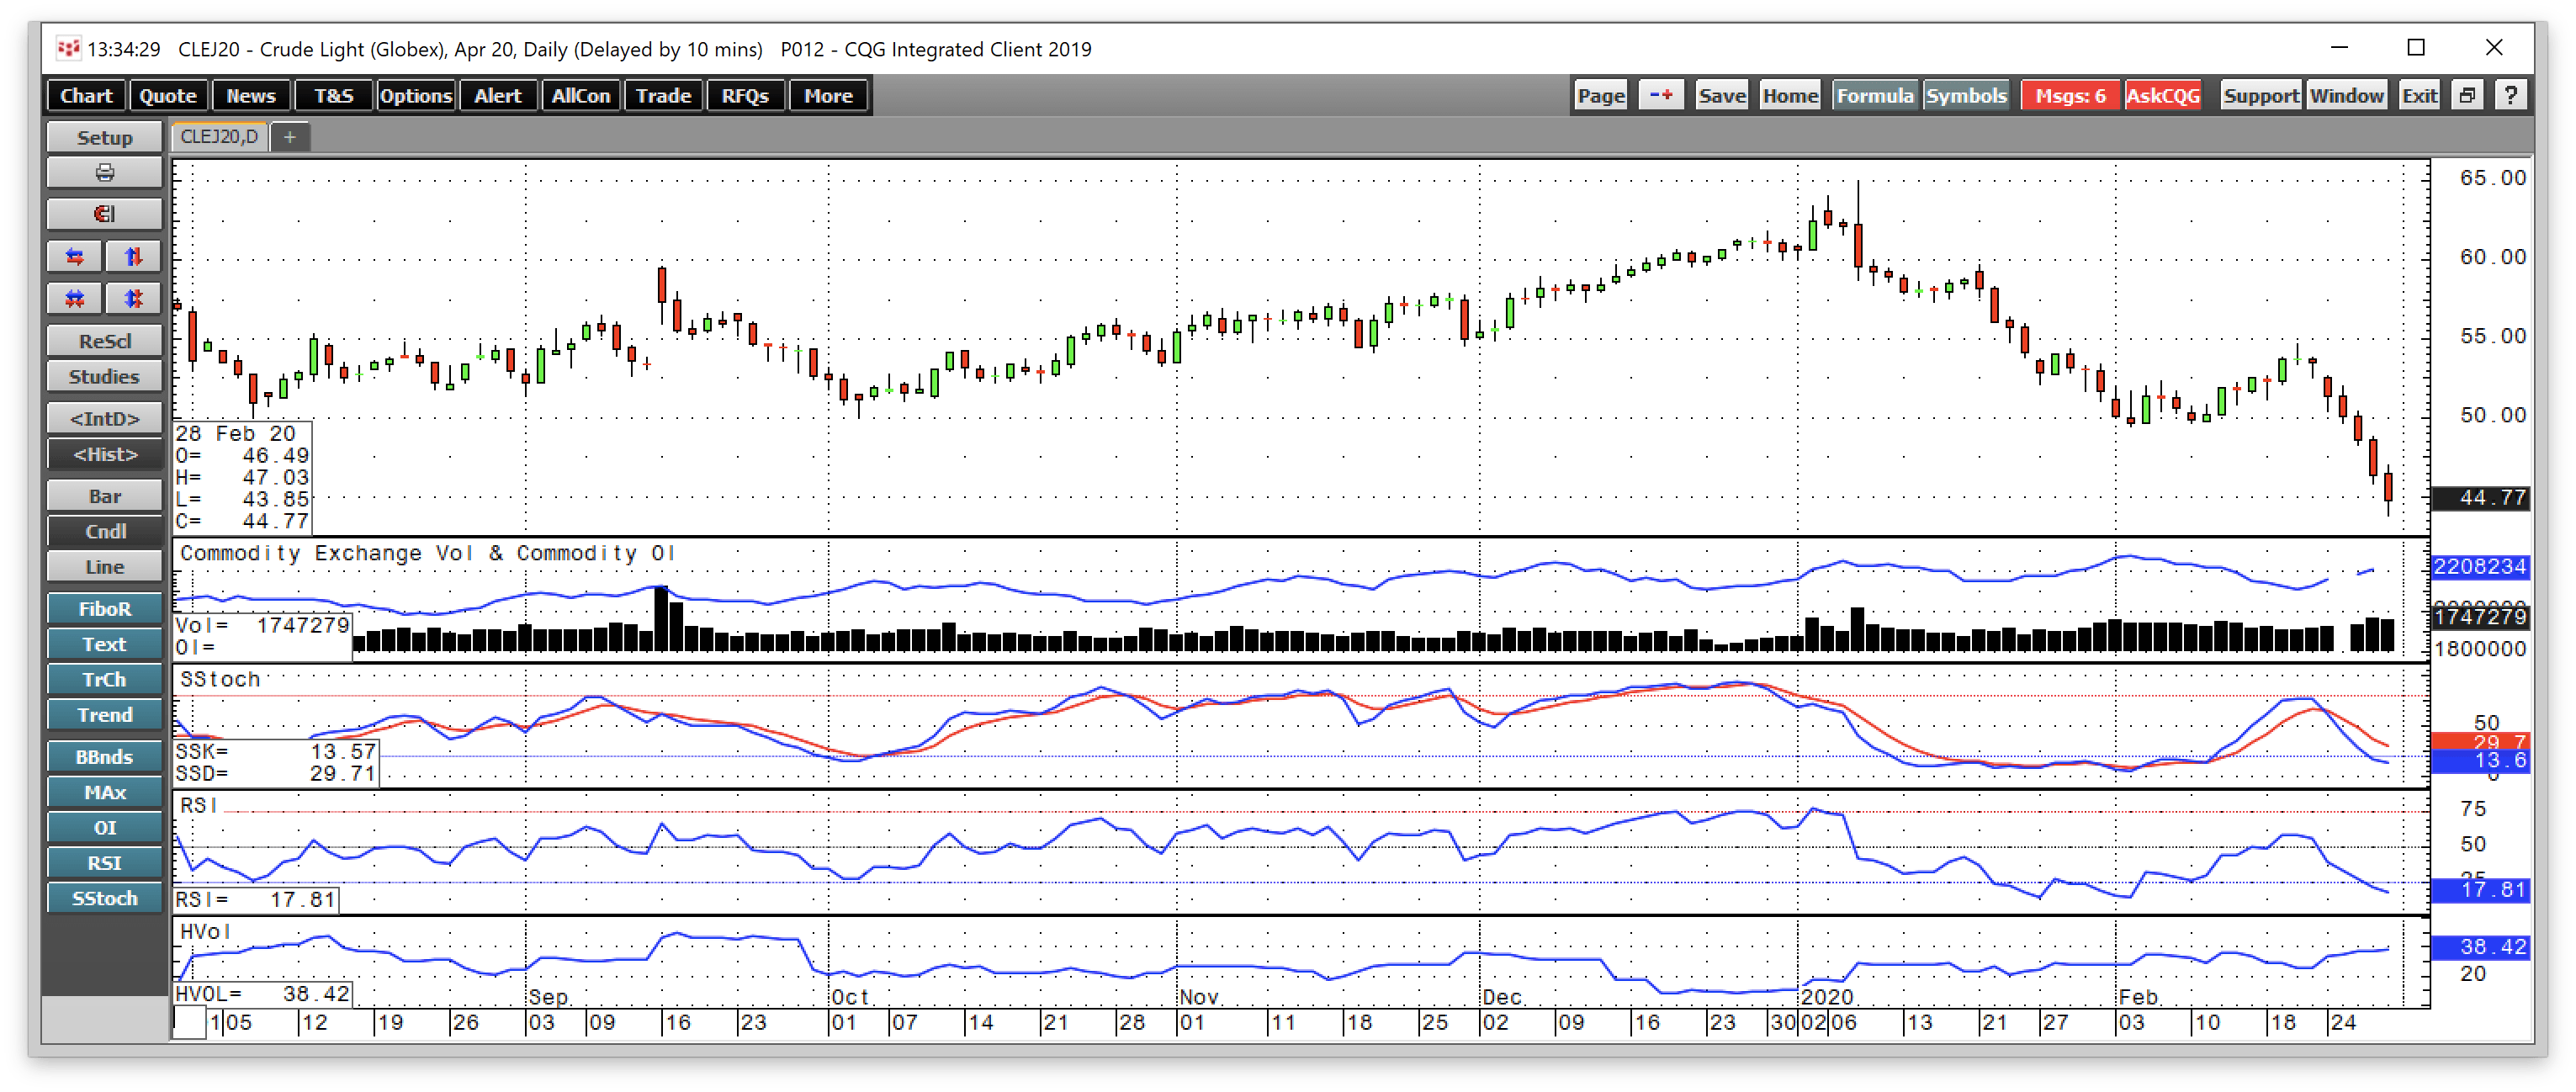Image resolution: width=2576 pixels, height=1092 pixels.
Task: Open the Studies button
Action: [x=104, y=377]
